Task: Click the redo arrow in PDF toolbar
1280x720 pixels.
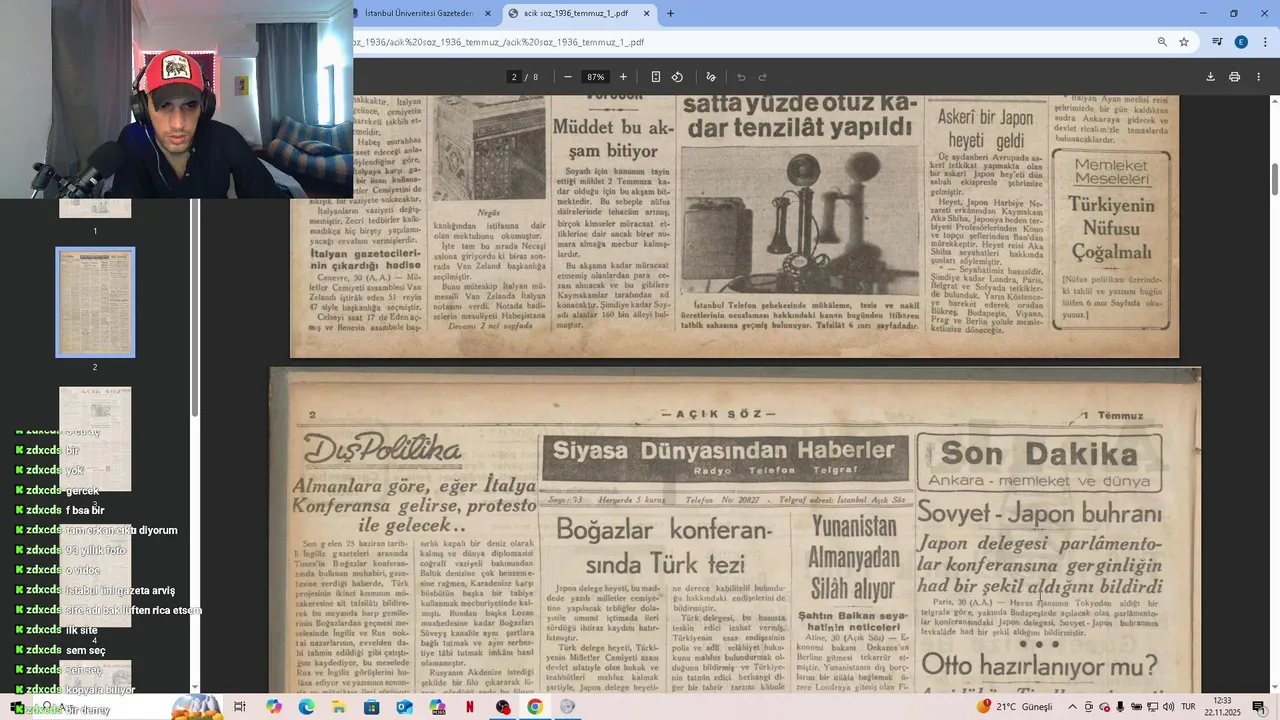Action: 762,77
